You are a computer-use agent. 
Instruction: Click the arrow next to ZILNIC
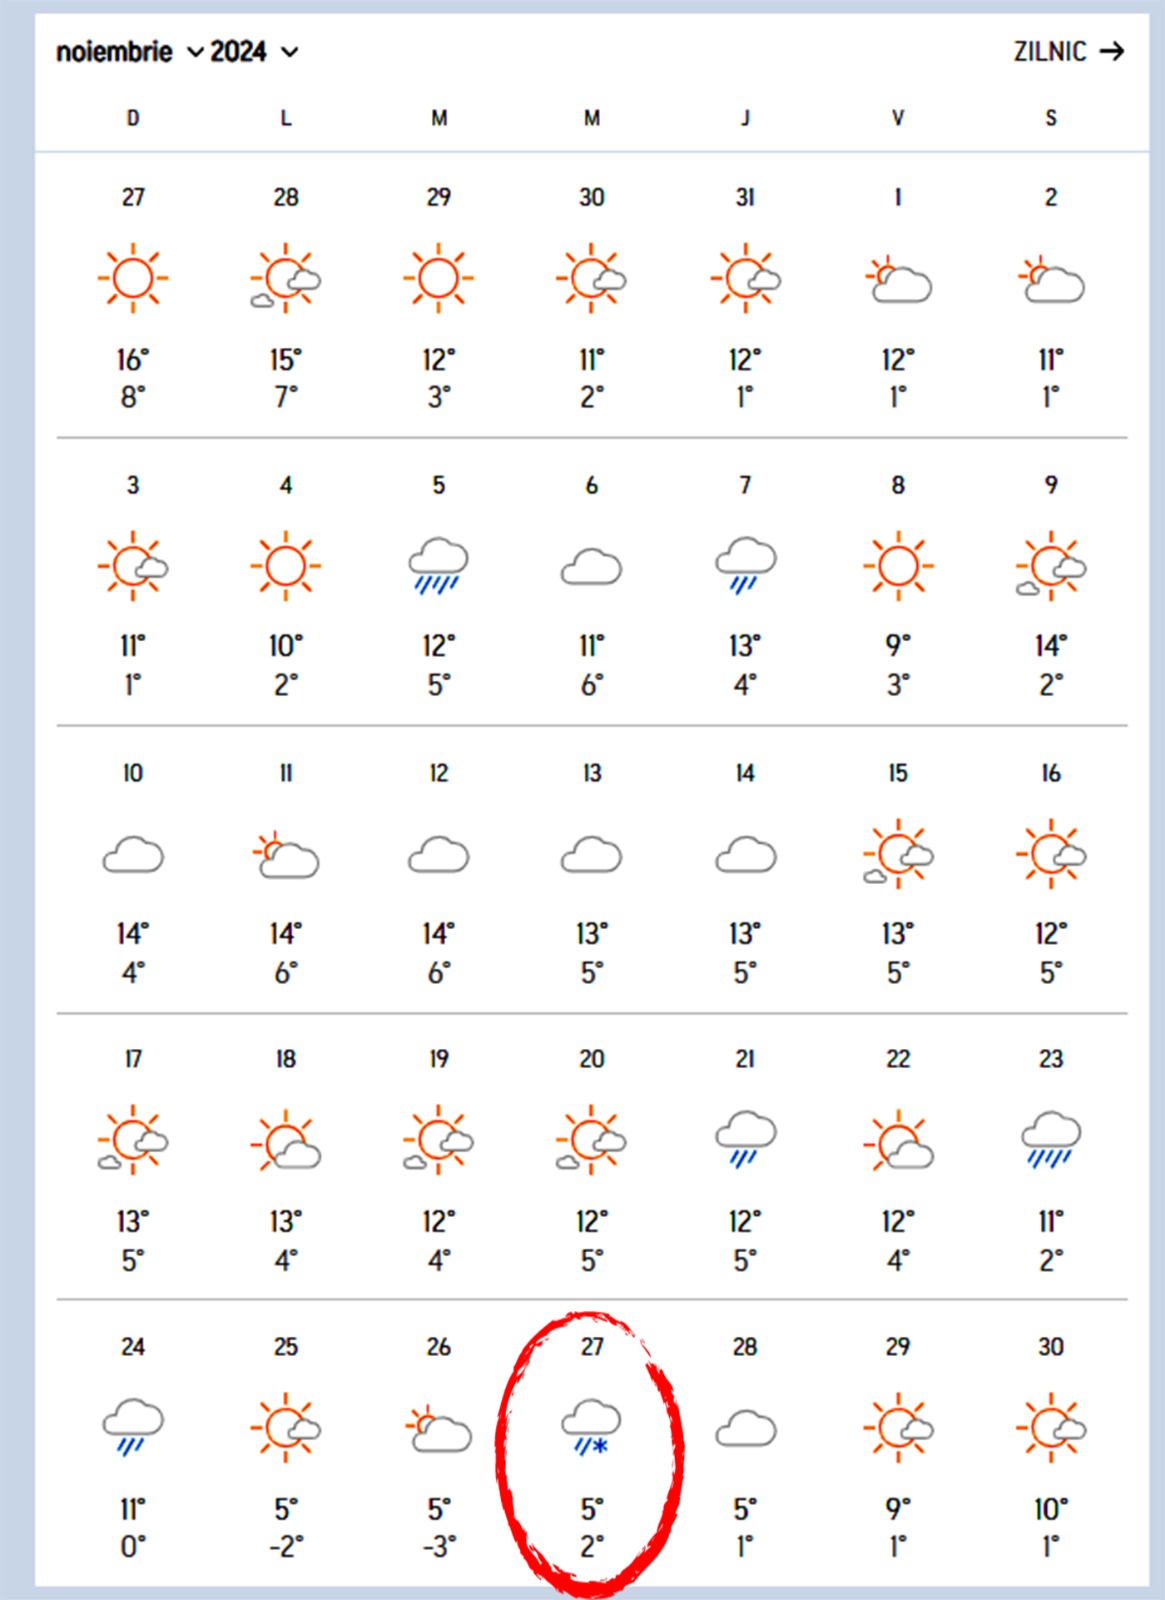coord(1112,52)
